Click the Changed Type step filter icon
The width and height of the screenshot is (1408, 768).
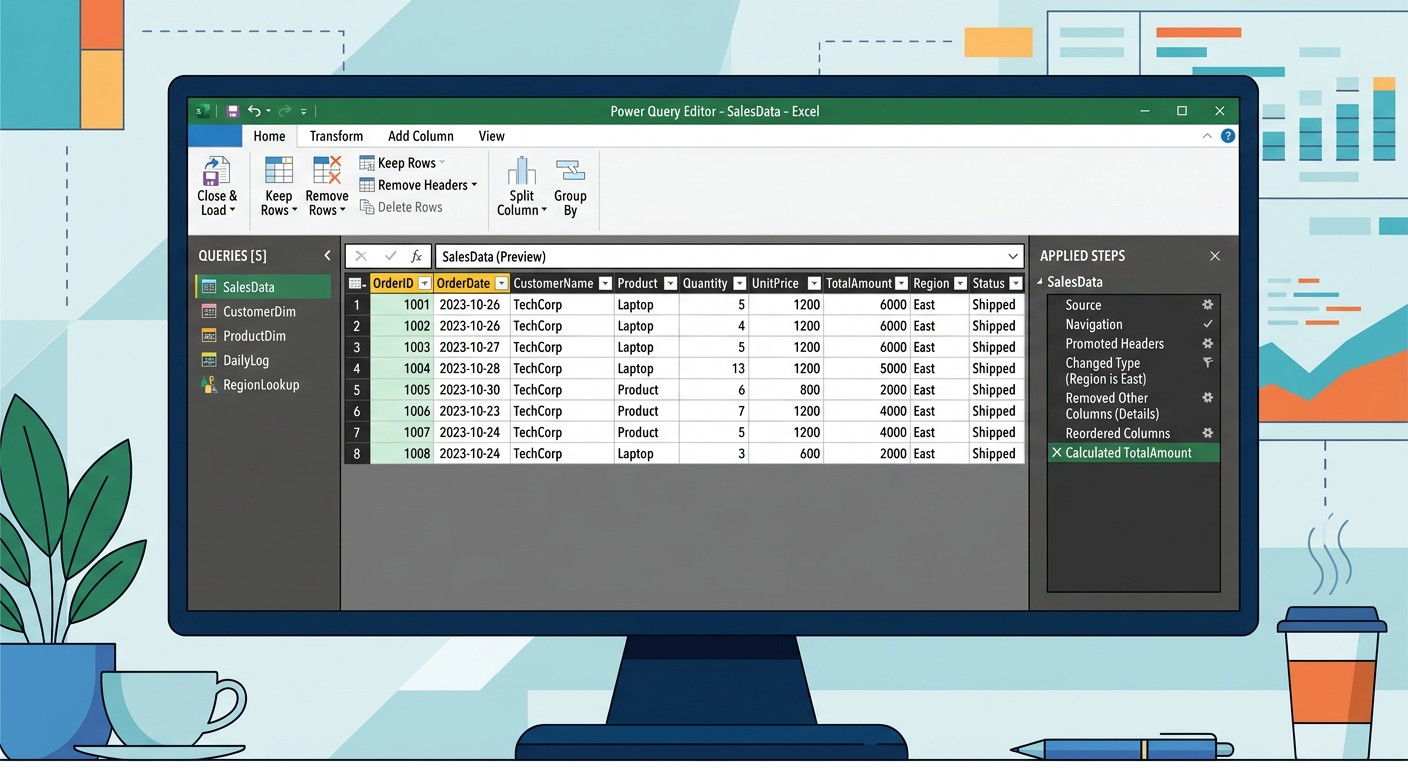click(1207, 363)
